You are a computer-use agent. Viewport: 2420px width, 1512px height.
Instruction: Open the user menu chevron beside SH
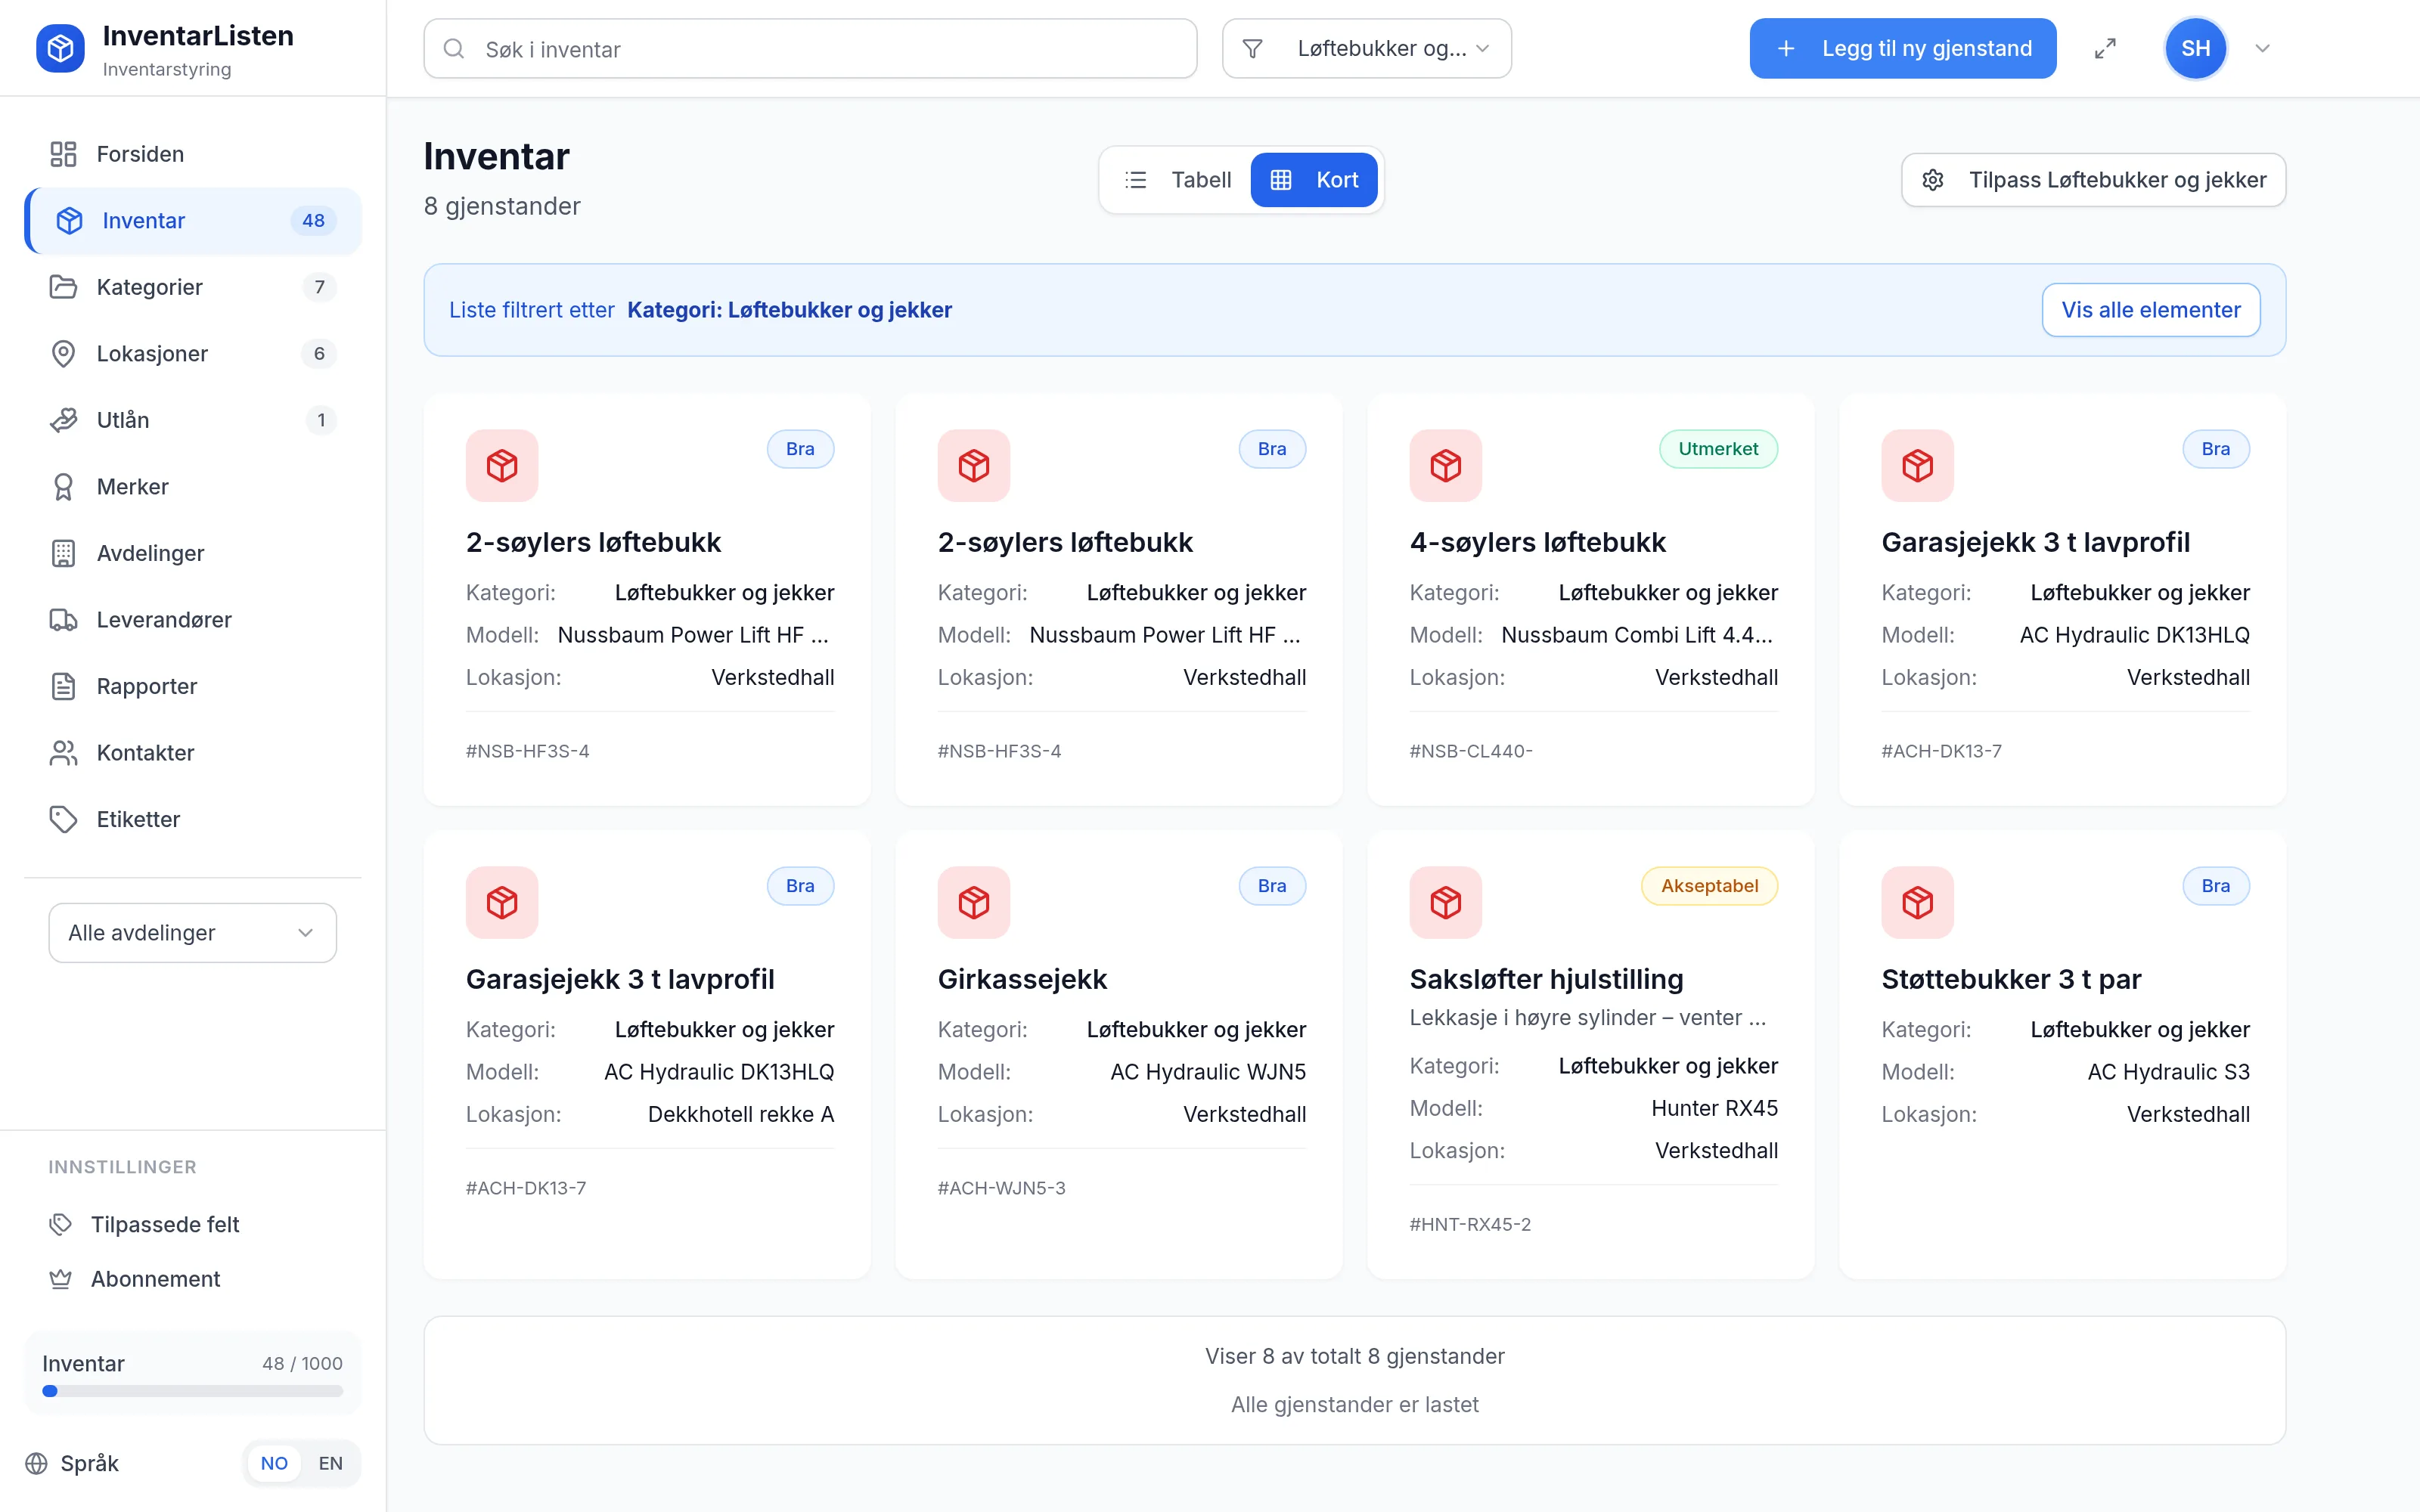2262,48
